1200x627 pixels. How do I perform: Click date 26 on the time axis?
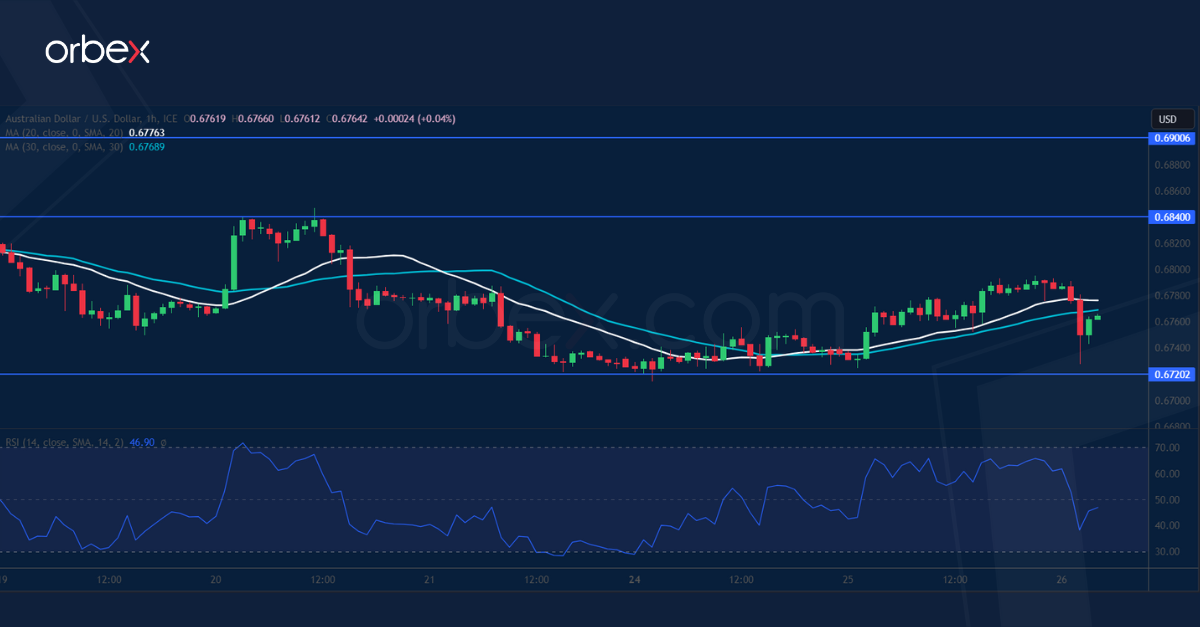(x=1062, y=579)
